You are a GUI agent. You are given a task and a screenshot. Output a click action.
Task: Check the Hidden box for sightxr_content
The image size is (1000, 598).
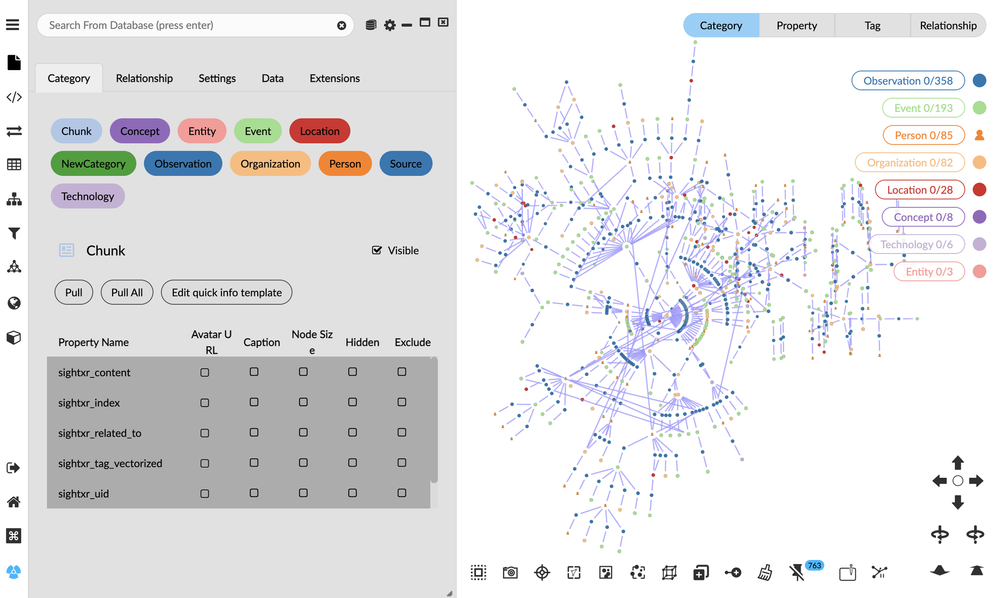pyautogui.click(x=352, y=371)
